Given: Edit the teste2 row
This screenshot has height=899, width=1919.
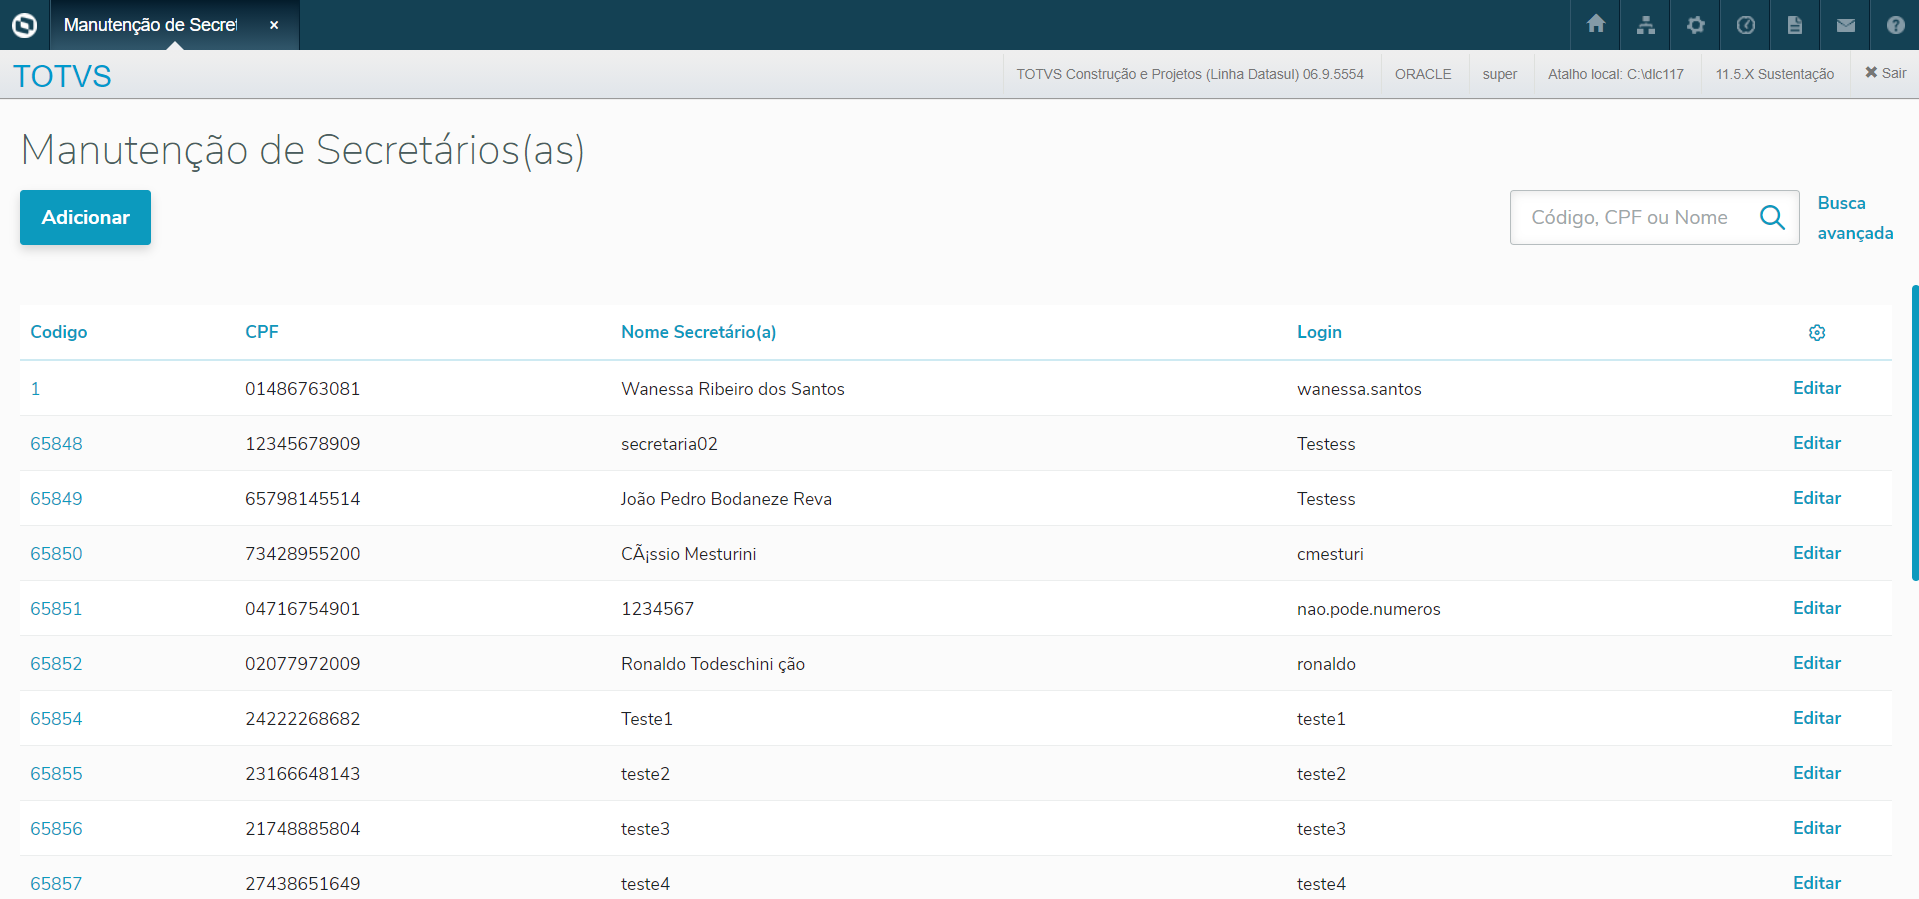Looking at the screenshot, I should pyautogui.click(x=1817, y=773).
